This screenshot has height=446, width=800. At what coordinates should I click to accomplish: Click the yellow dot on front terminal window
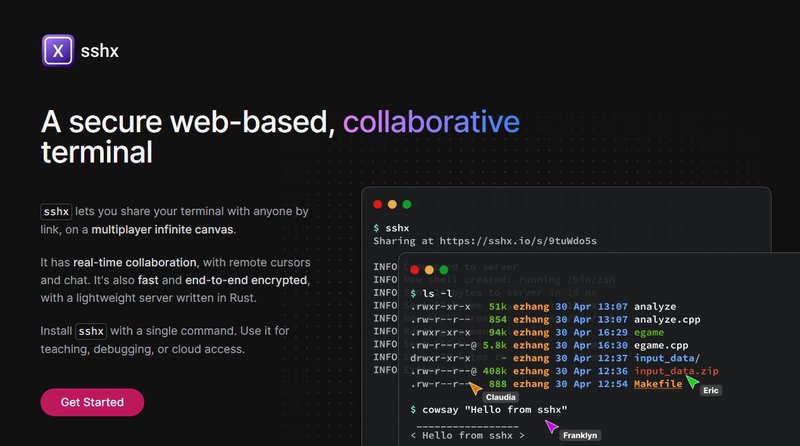[430, 269]
